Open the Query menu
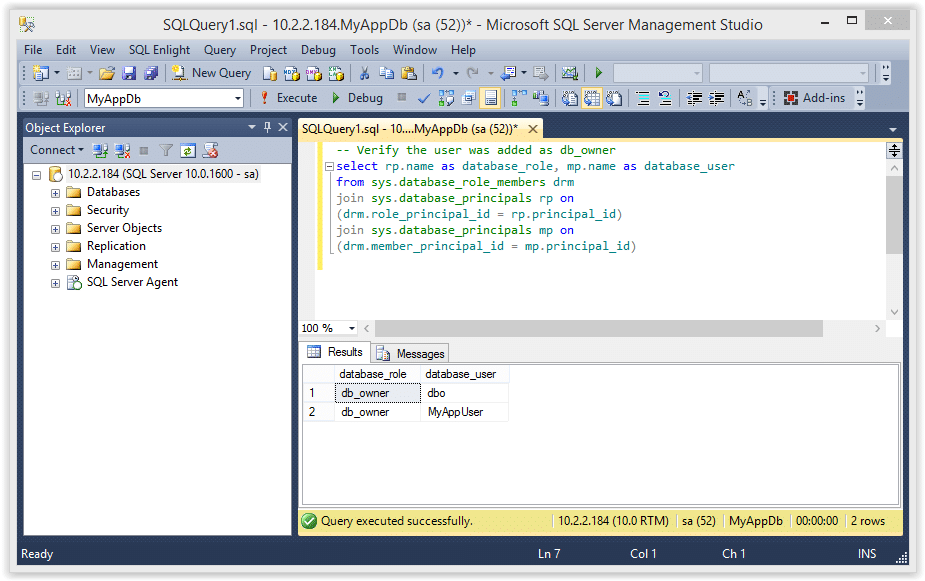 point(219,50)
